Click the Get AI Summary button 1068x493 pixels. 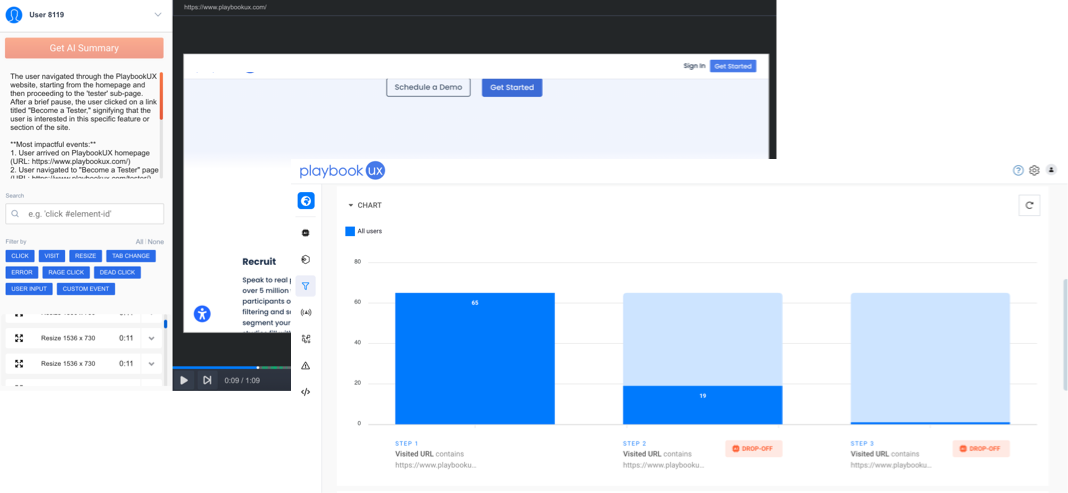point(84,48)
